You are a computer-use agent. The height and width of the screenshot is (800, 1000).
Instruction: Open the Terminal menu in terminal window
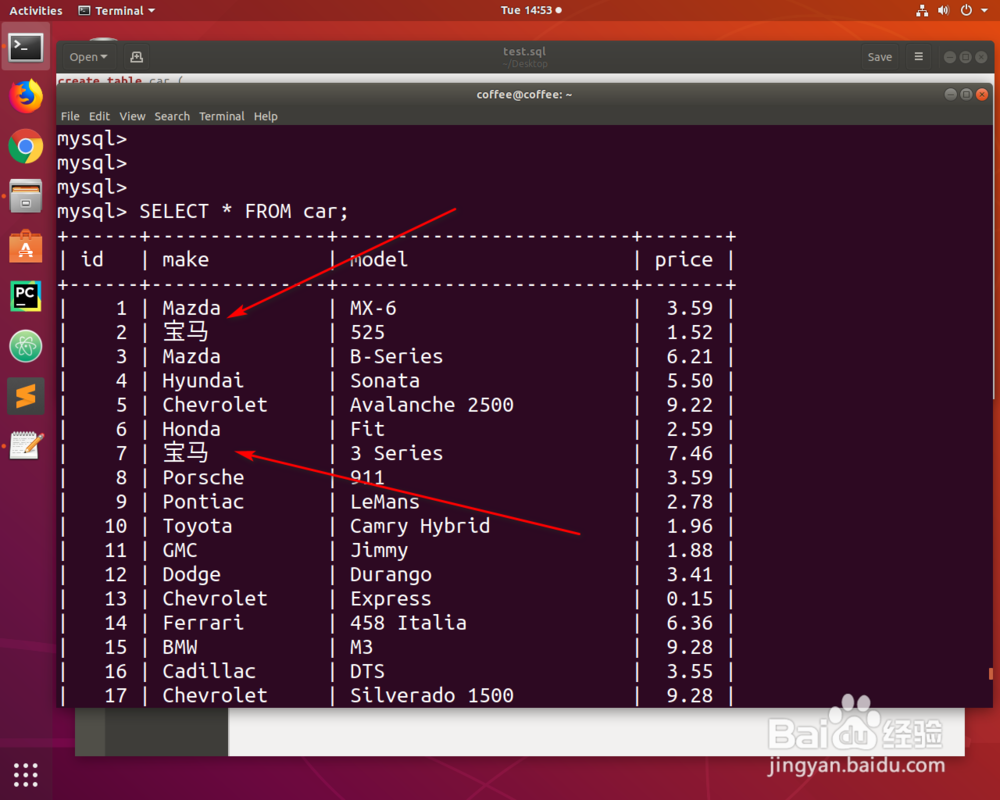221,116
